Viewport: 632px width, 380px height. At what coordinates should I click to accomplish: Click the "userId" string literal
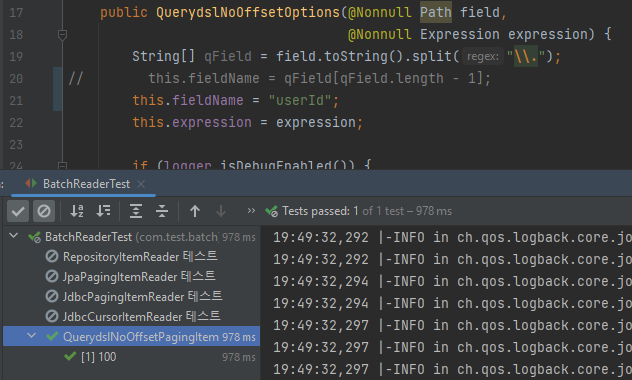click(x=300, y=100)
